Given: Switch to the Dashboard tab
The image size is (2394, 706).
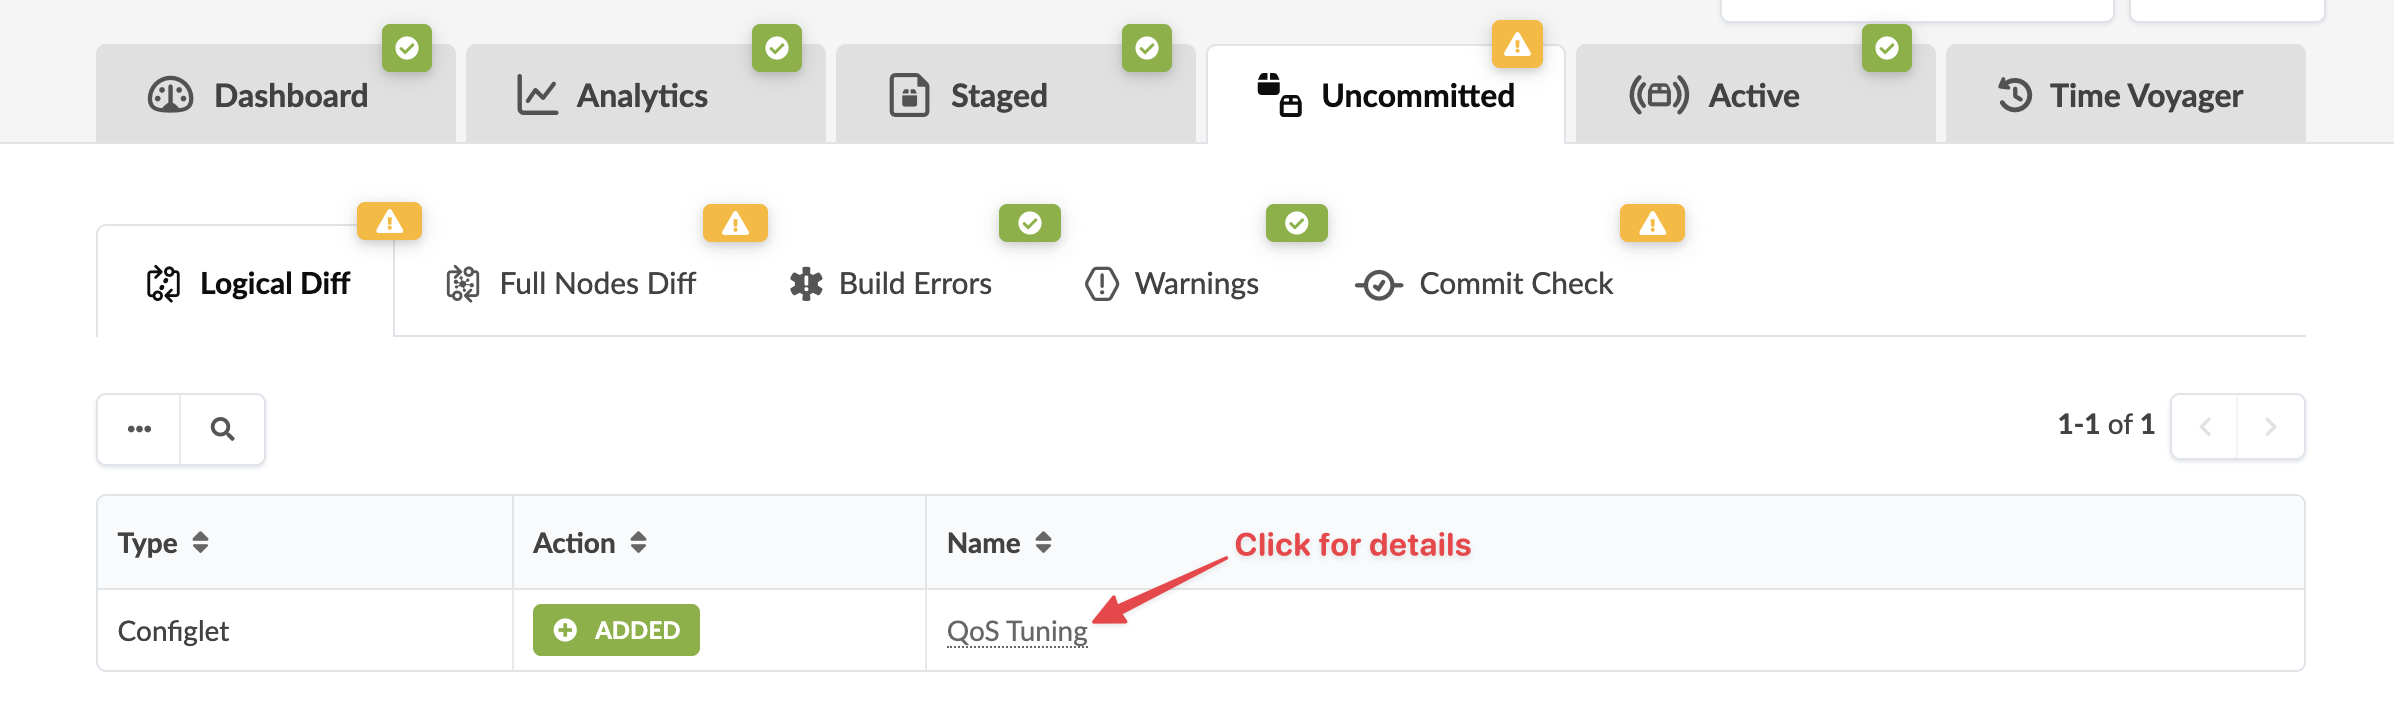Looking at the screenshot, I should (260, 96).
